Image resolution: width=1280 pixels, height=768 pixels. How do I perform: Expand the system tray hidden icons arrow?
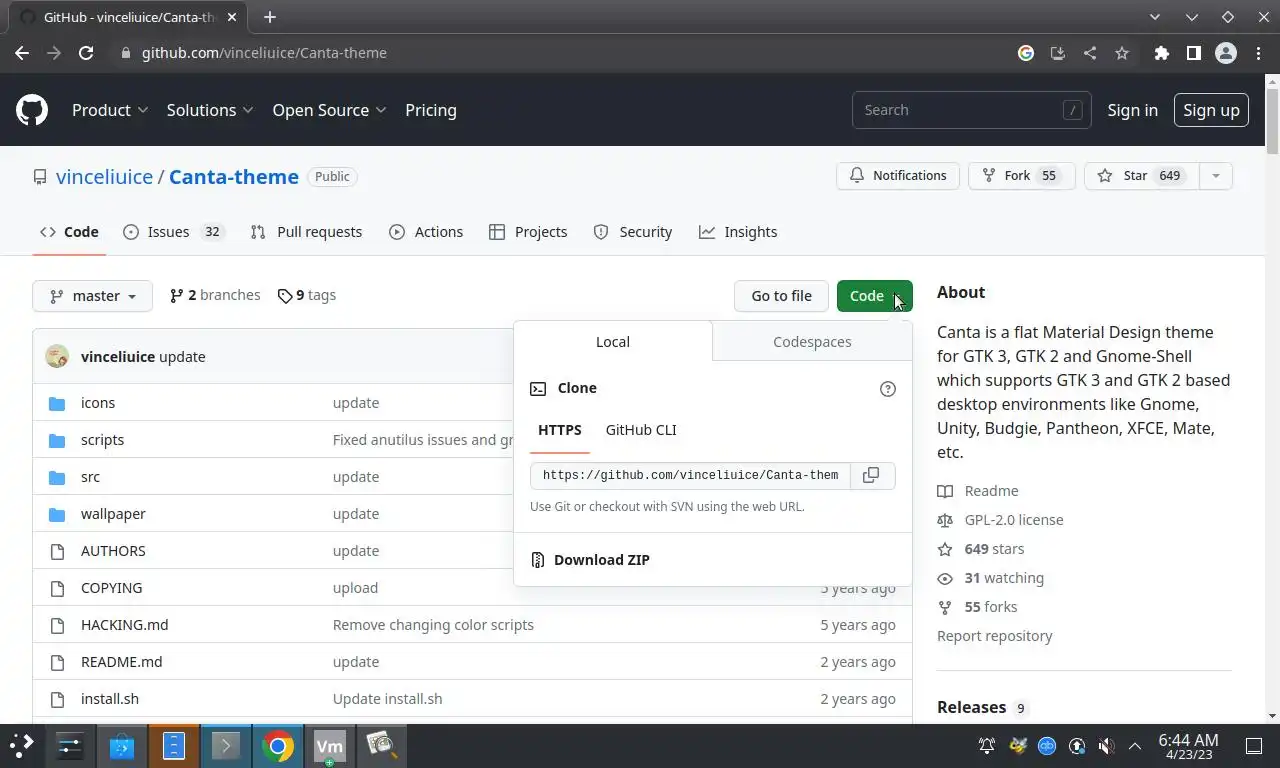[x=1135, y=746]
